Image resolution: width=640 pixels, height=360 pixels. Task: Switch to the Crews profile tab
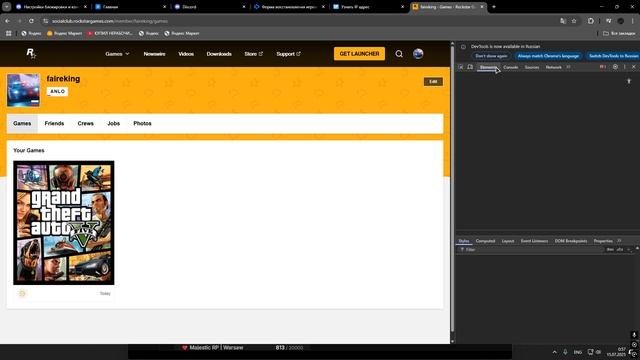click(86, 123)
